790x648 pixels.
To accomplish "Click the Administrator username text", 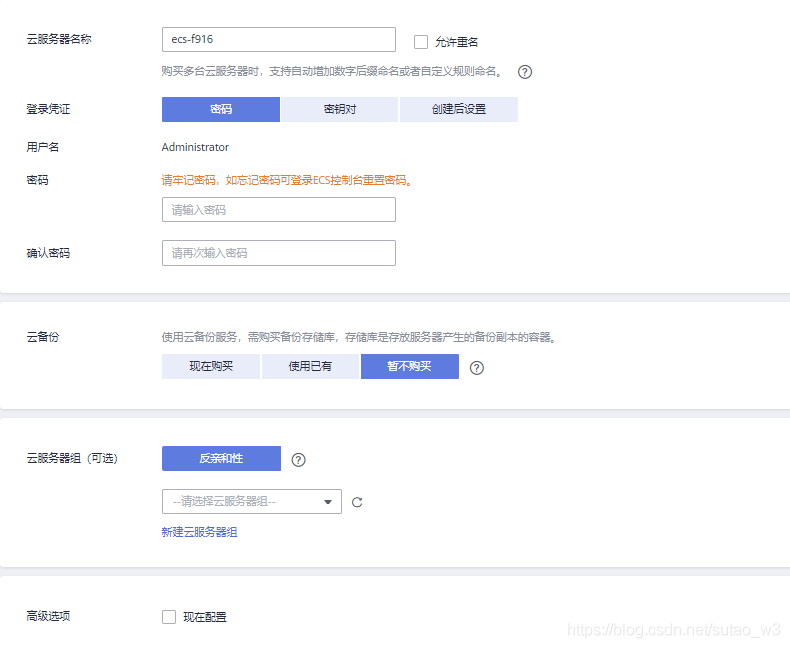I will click(x=195, y=147).
